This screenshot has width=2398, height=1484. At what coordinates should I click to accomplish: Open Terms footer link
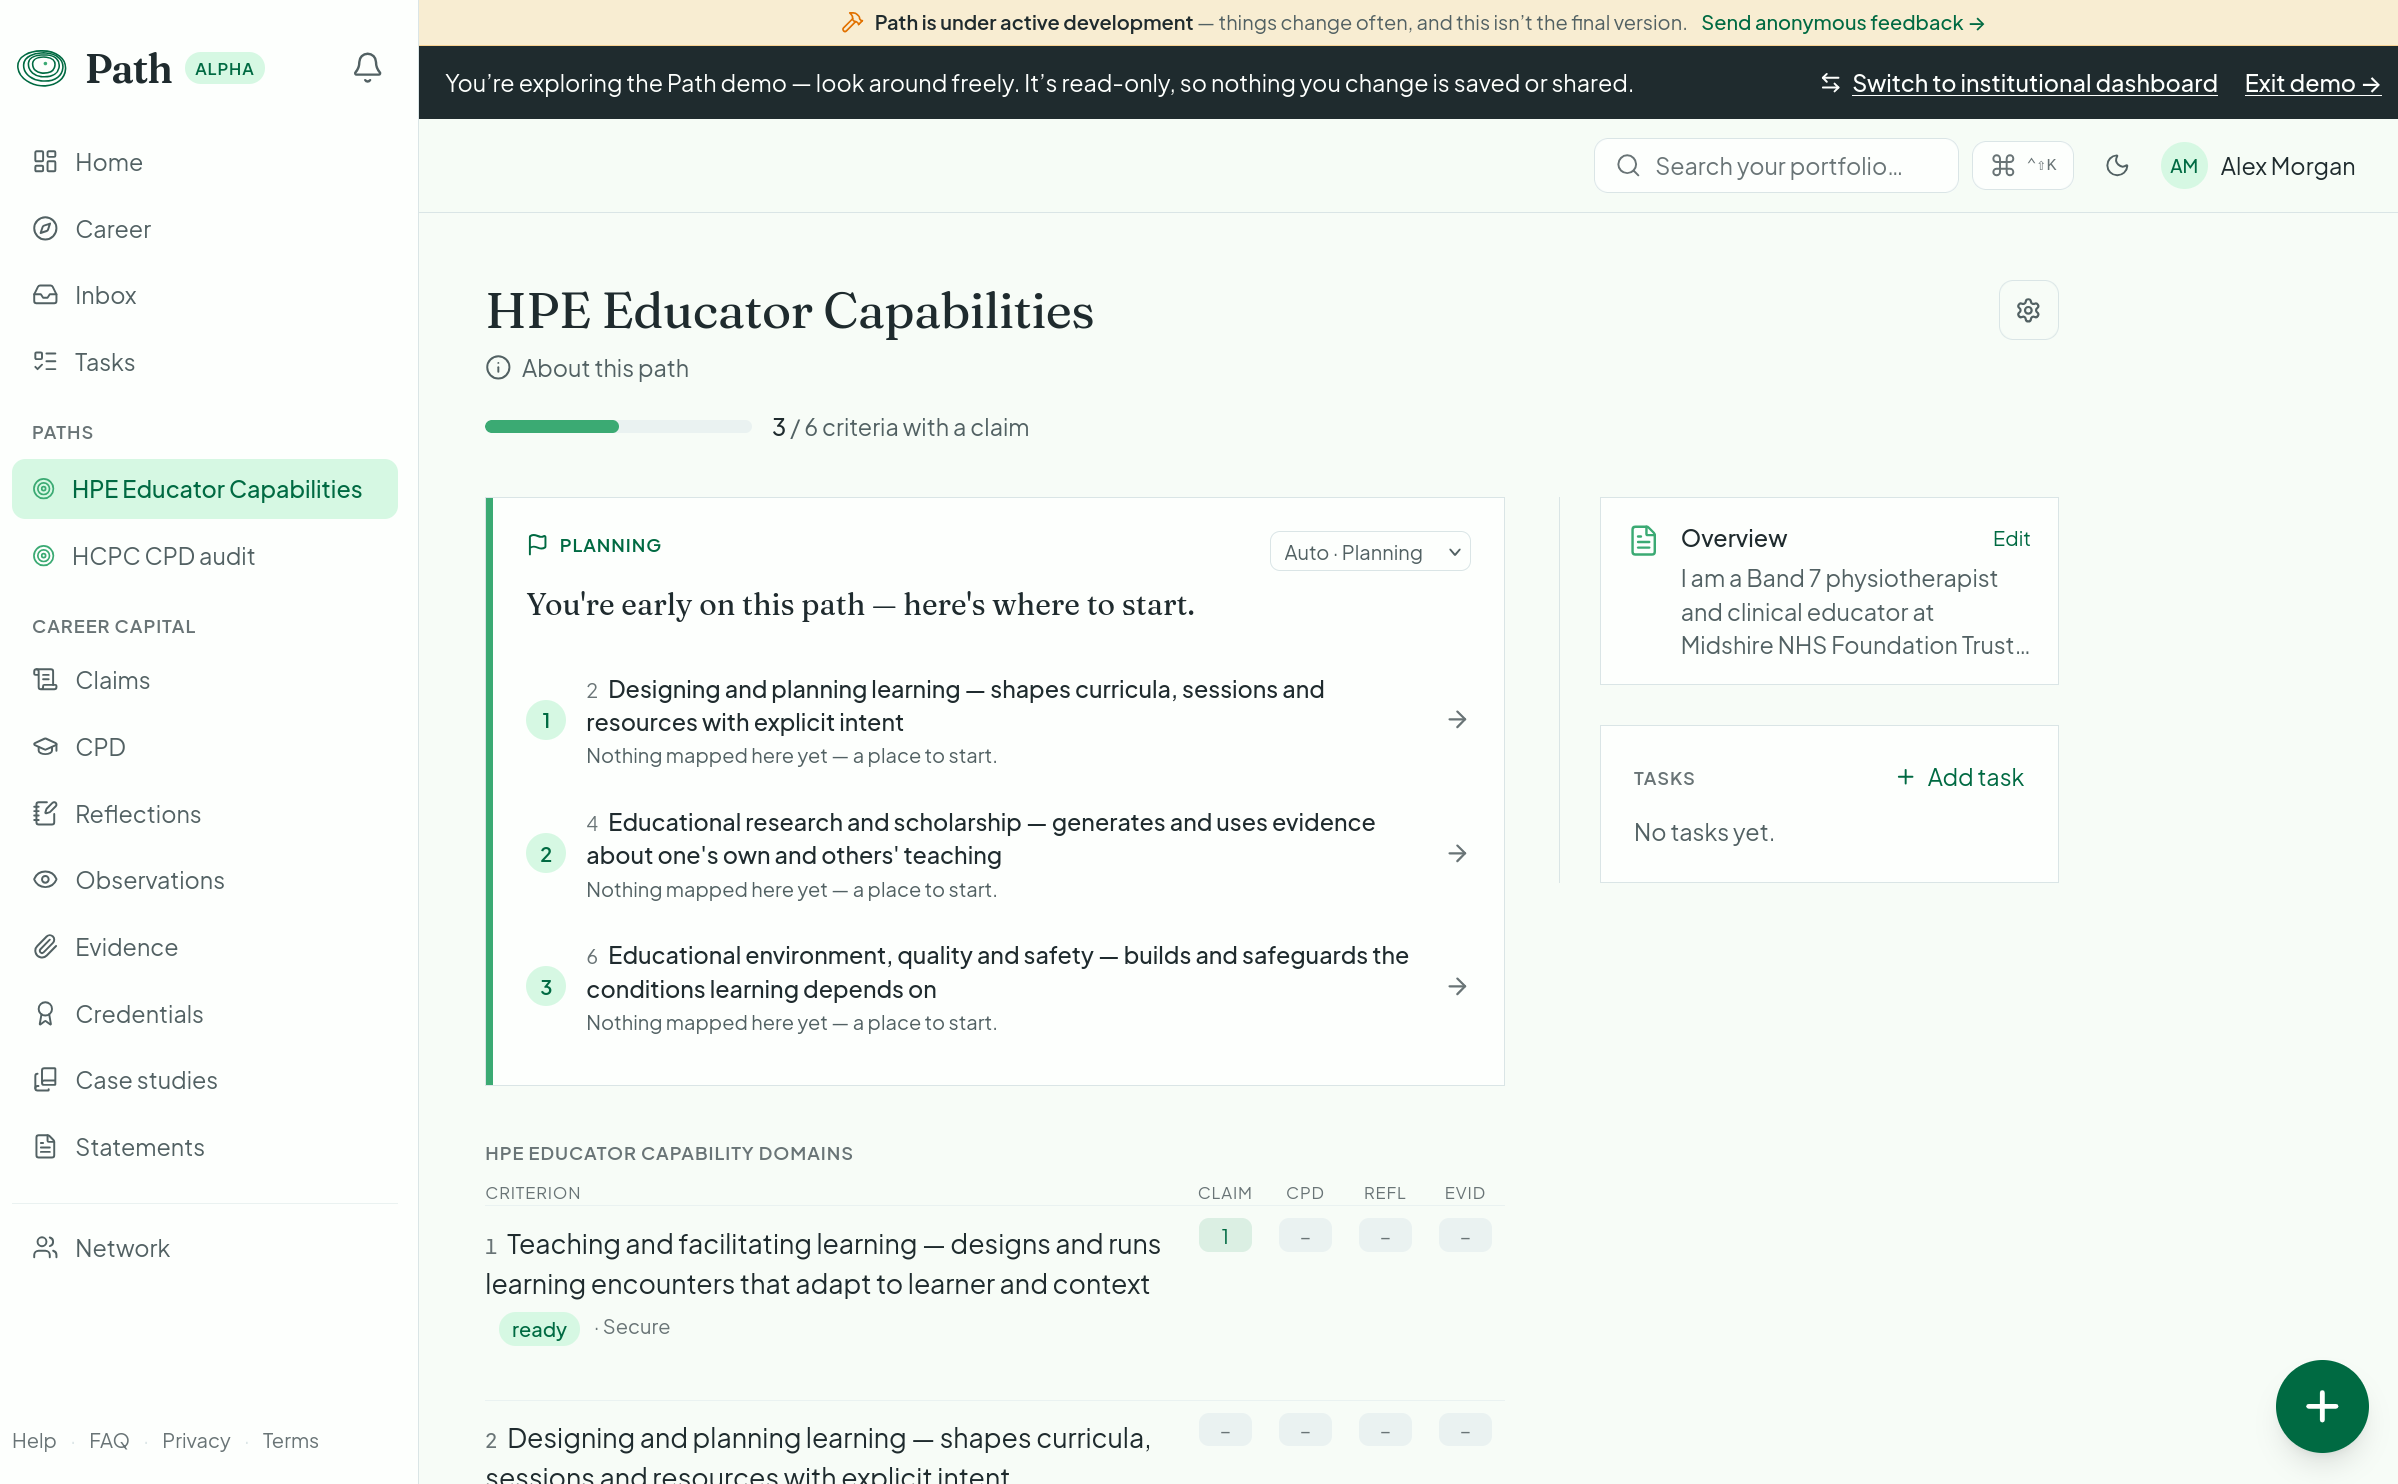pos(291,1440)
